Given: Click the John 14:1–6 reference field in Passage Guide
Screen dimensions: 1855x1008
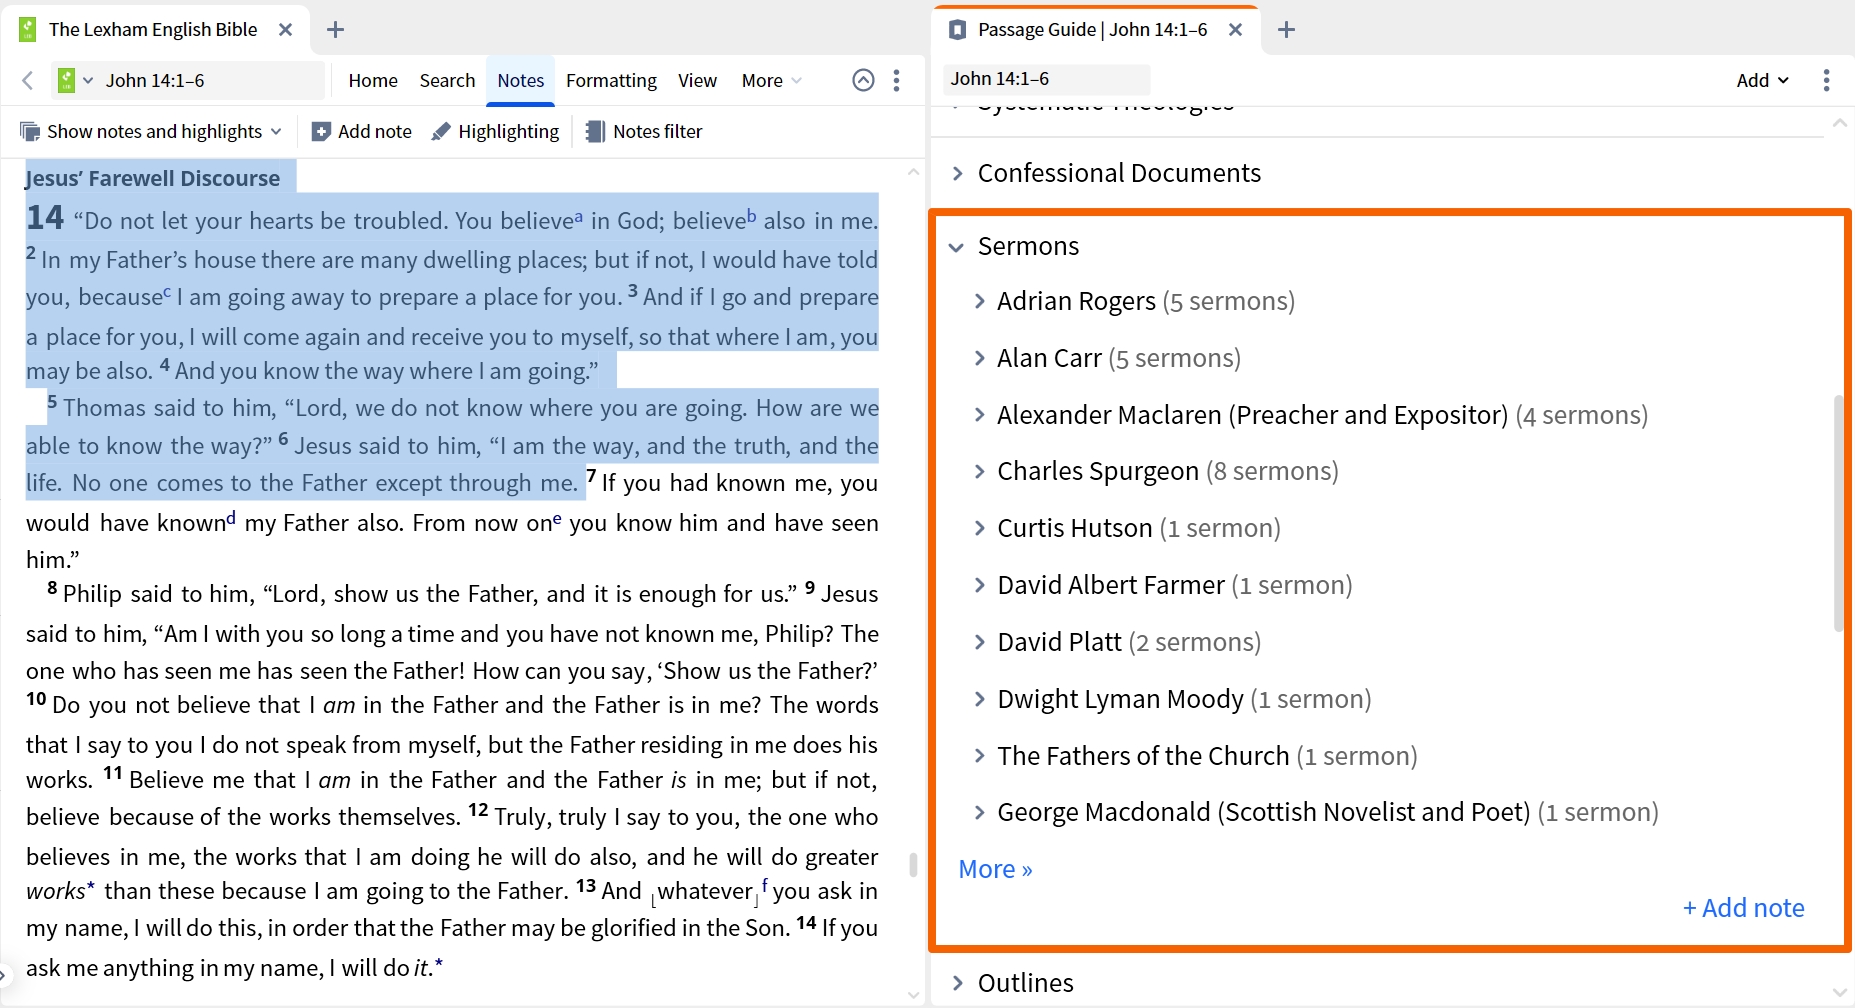Looking at the screenshot, I should coord(1046,79).
